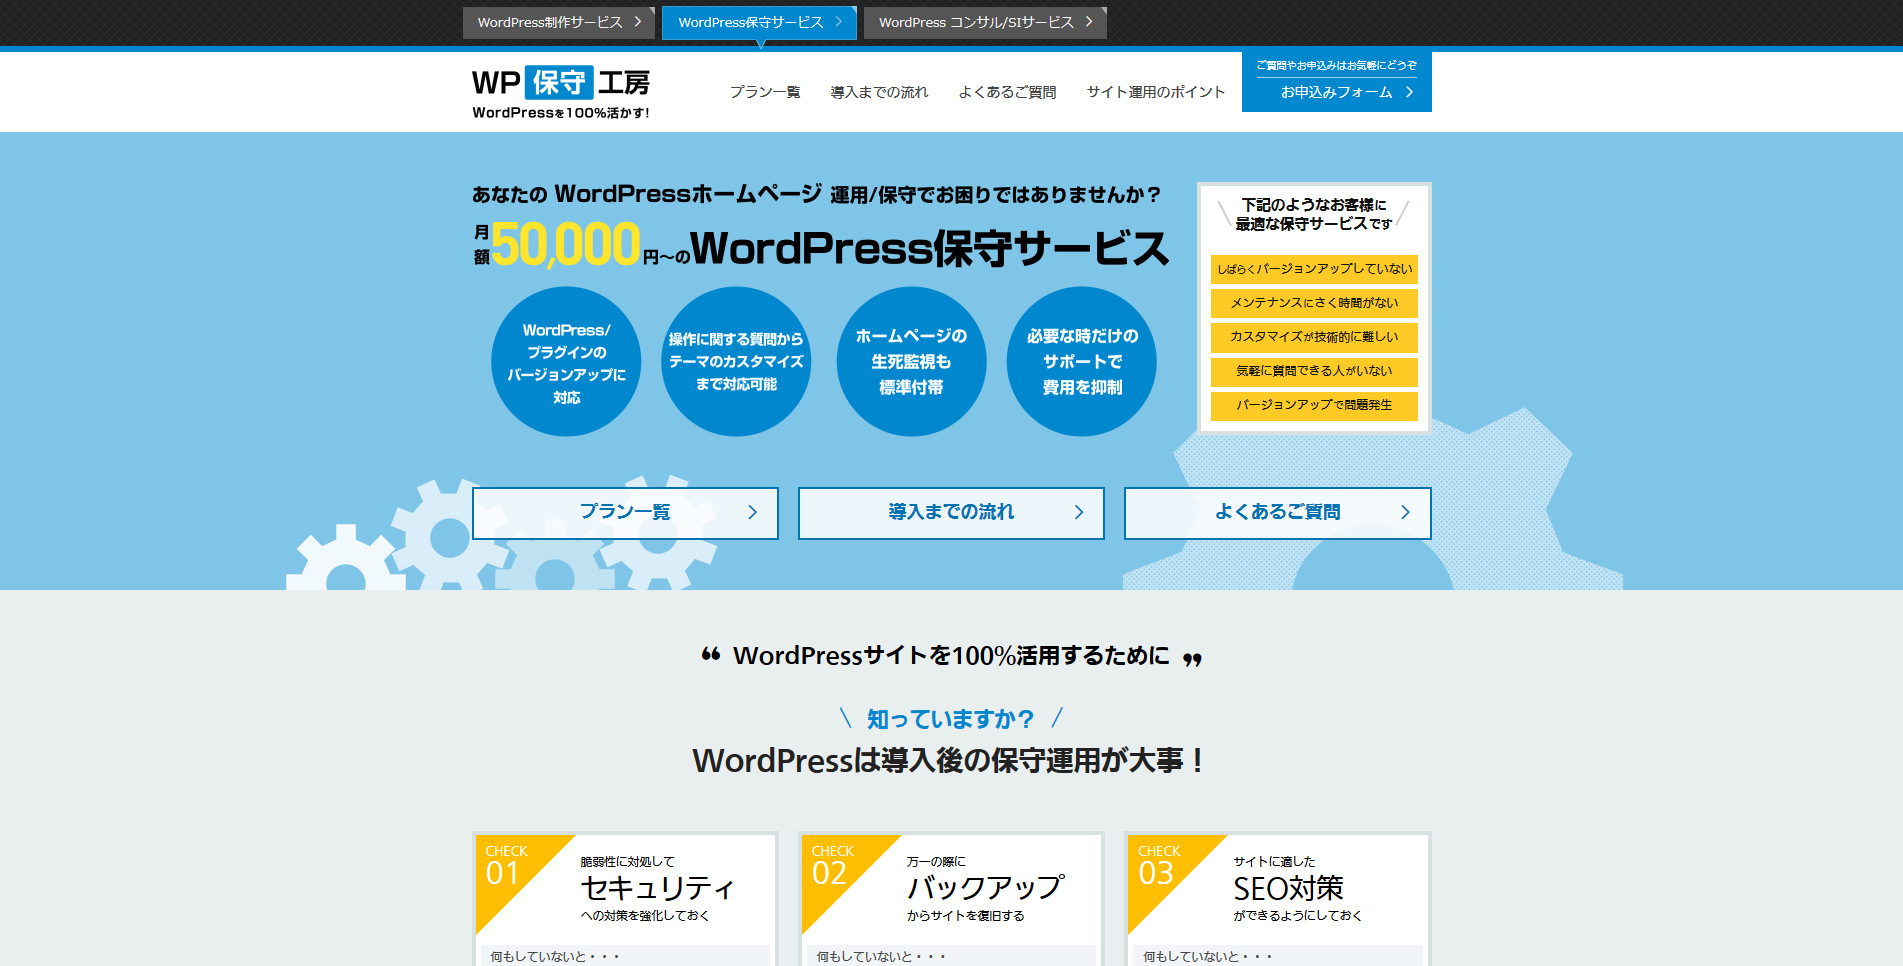1903x966 pixels.
Task: Open よくあるご質問 in the header navigation
Action: click(x=1007, y=92)
